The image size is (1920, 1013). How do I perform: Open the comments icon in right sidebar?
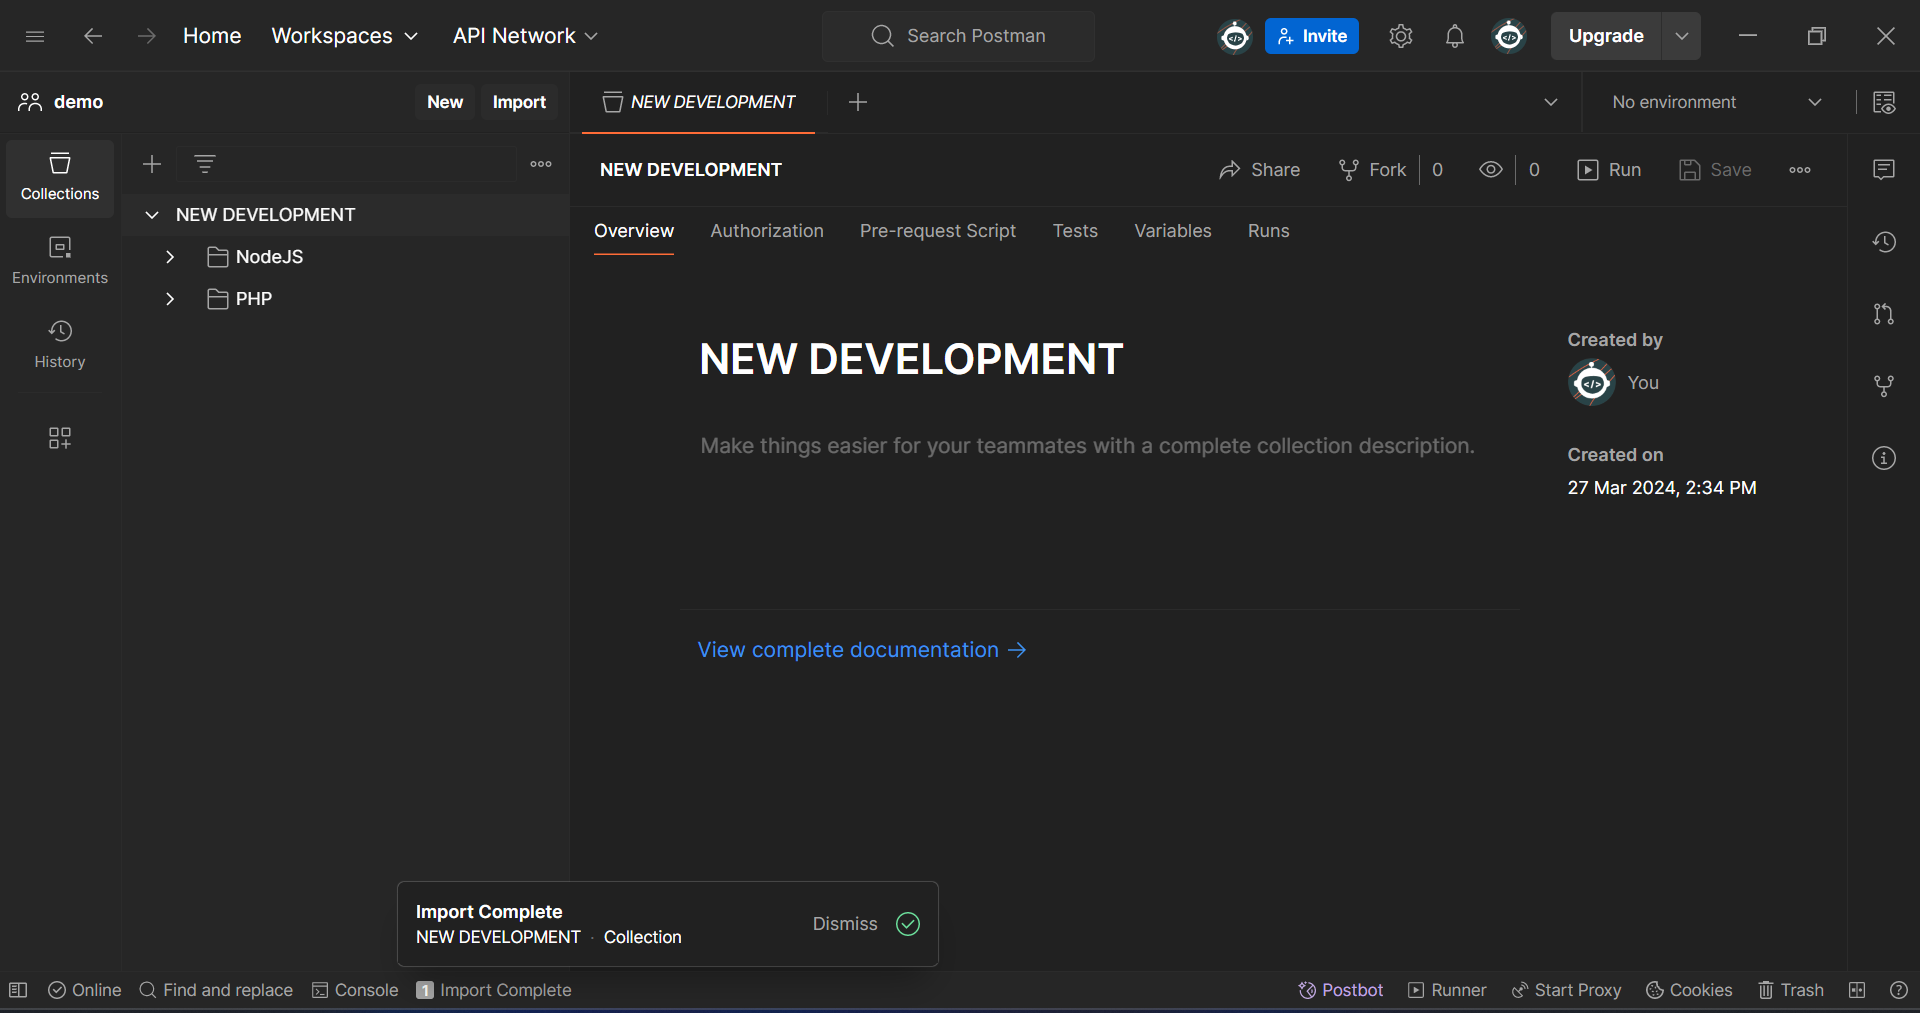click(x=1883, y=169)
